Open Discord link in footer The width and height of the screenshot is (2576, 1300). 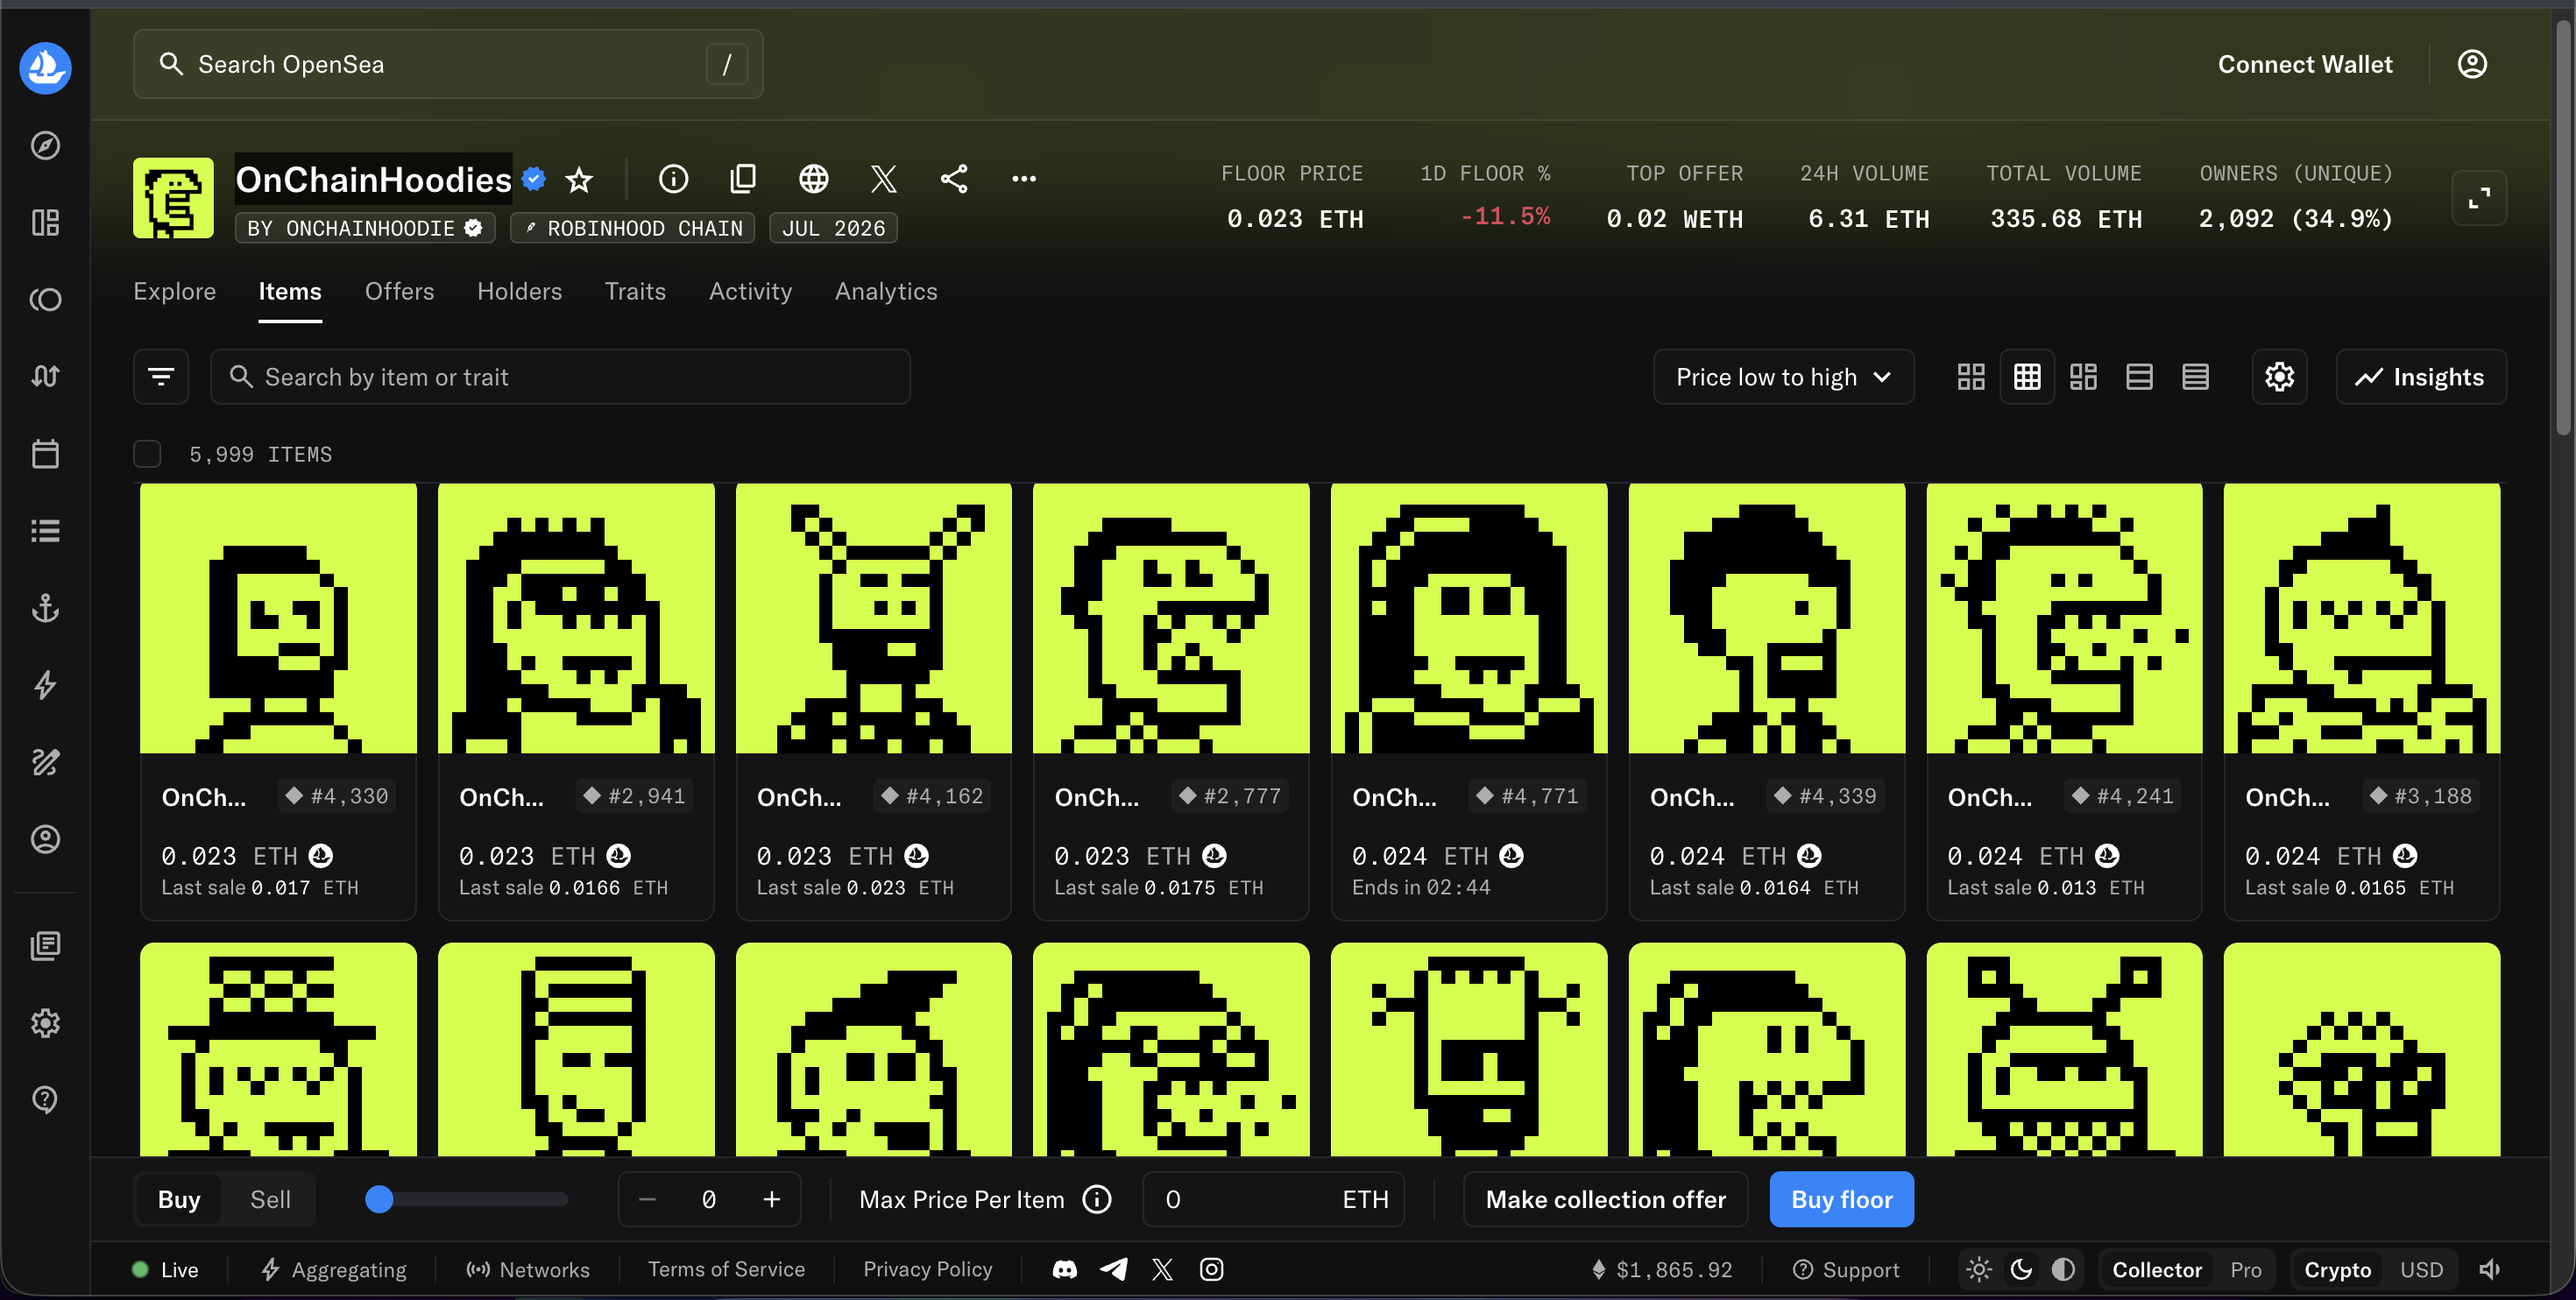[1064, 1269]
